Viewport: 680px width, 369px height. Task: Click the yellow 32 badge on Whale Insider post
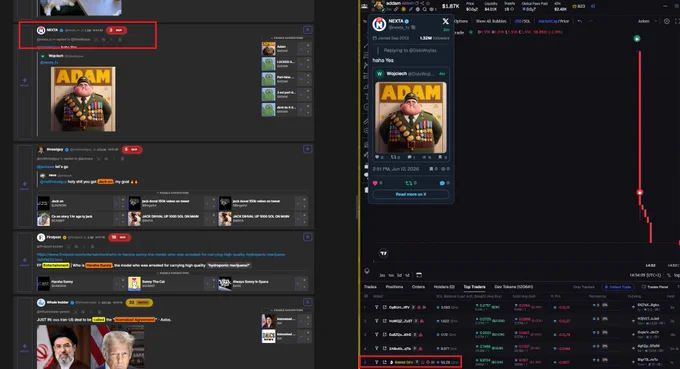tap(139, 303)
